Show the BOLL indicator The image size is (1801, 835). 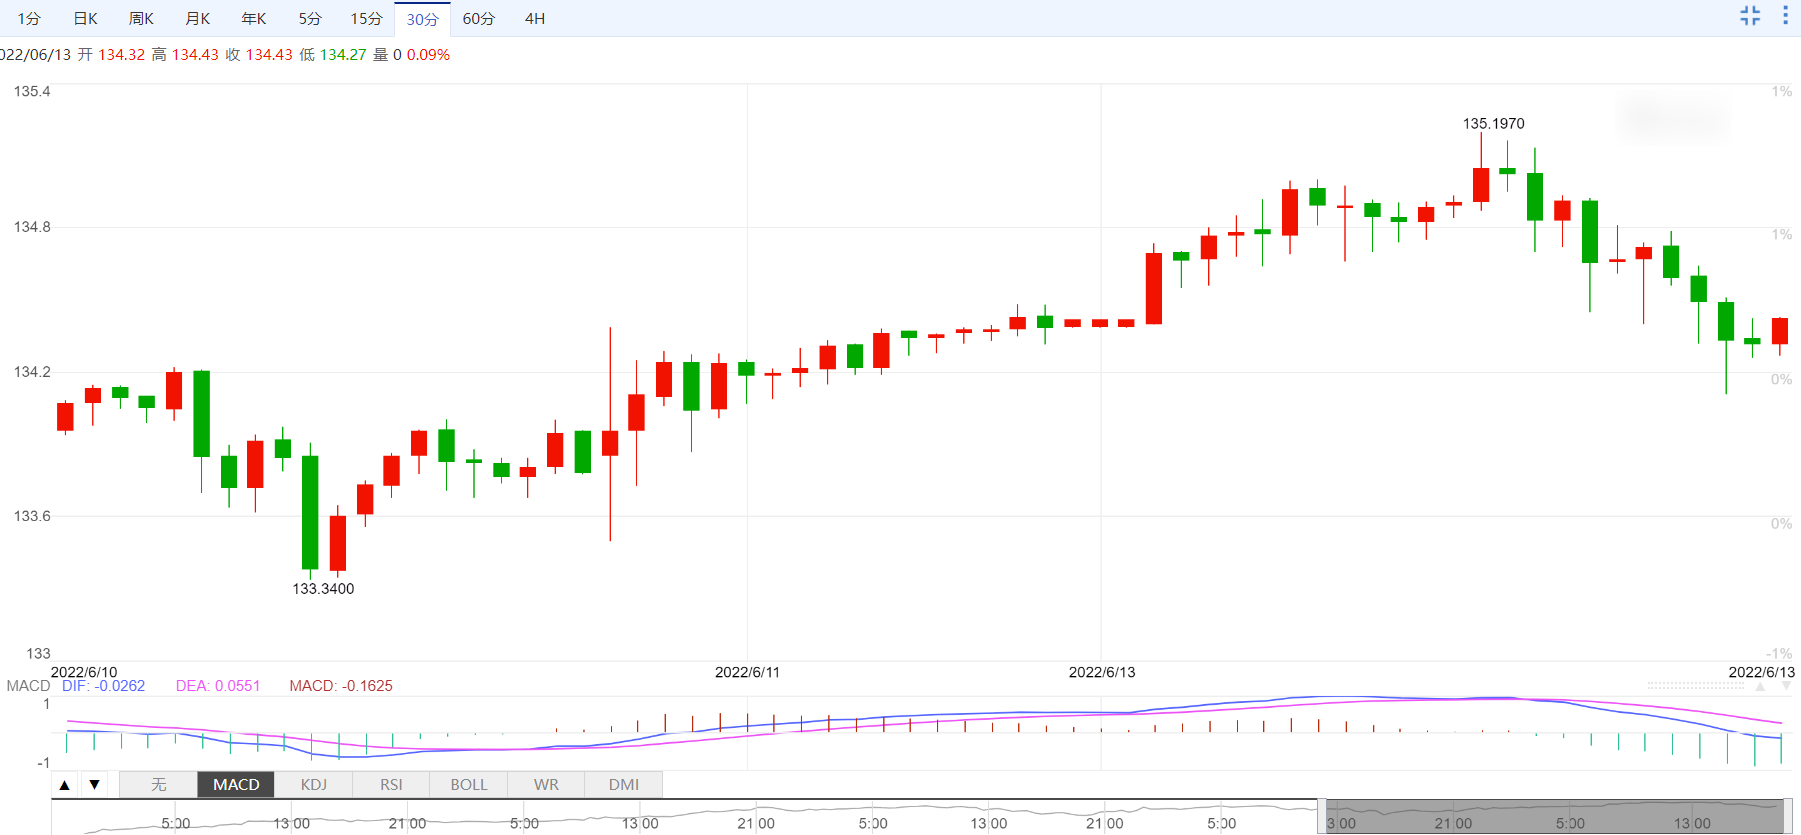click(x=469, y=785)
